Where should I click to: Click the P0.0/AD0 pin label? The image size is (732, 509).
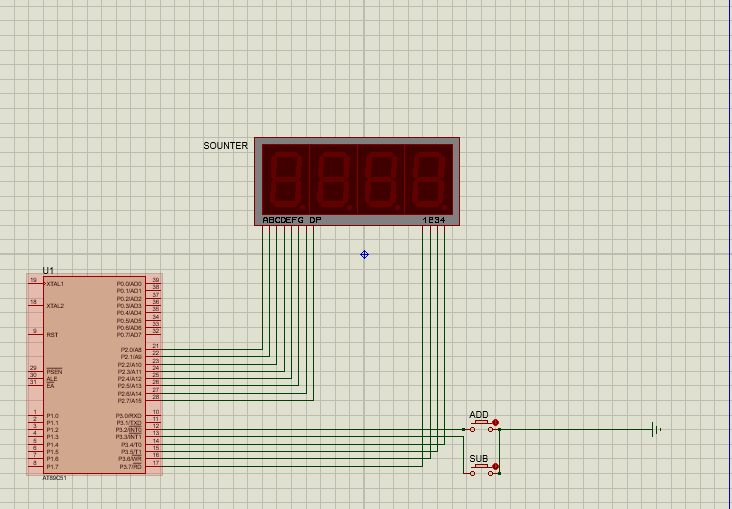click(129, 284)
